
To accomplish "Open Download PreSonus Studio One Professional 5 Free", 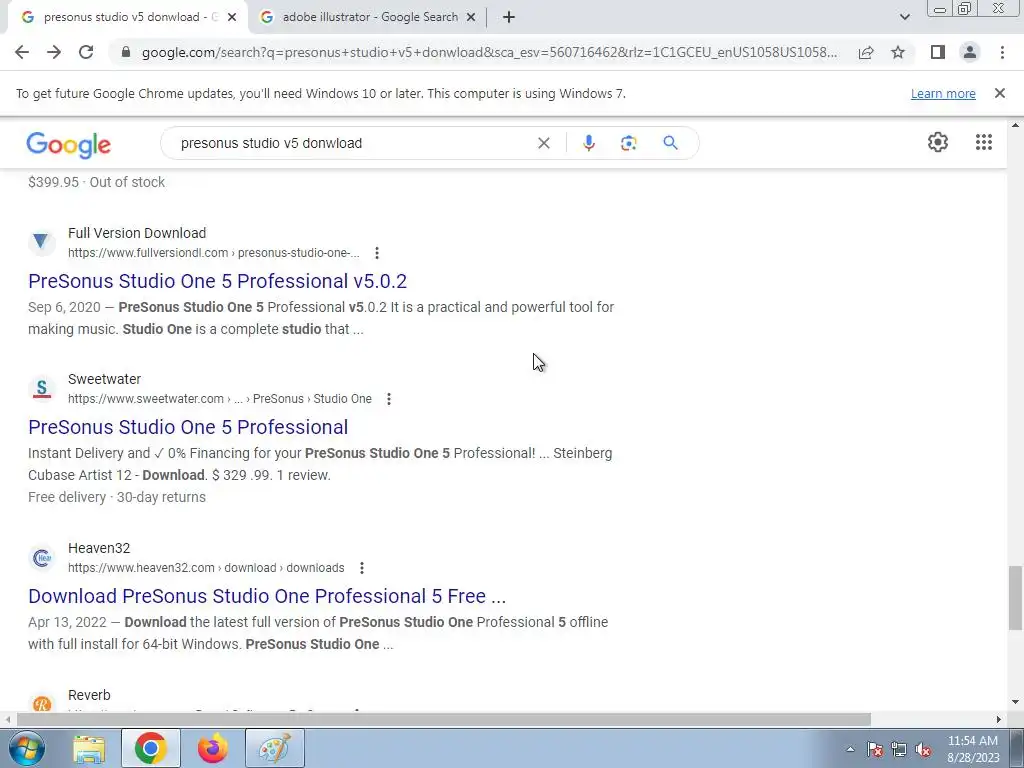I will pos(267,596).
